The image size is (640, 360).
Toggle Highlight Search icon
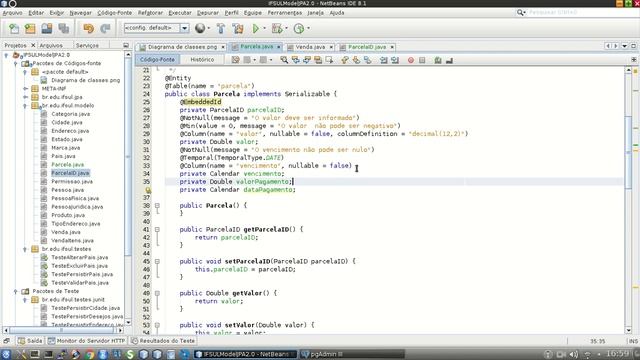pyautogui.click(x=318, y=60)
